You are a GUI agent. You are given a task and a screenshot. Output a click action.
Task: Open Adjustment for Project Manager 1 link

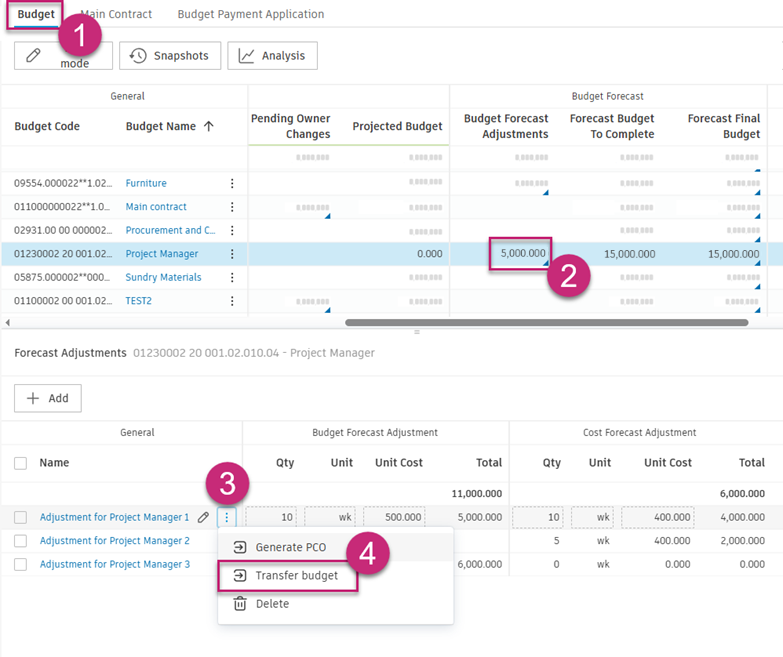tap(114, 517)
